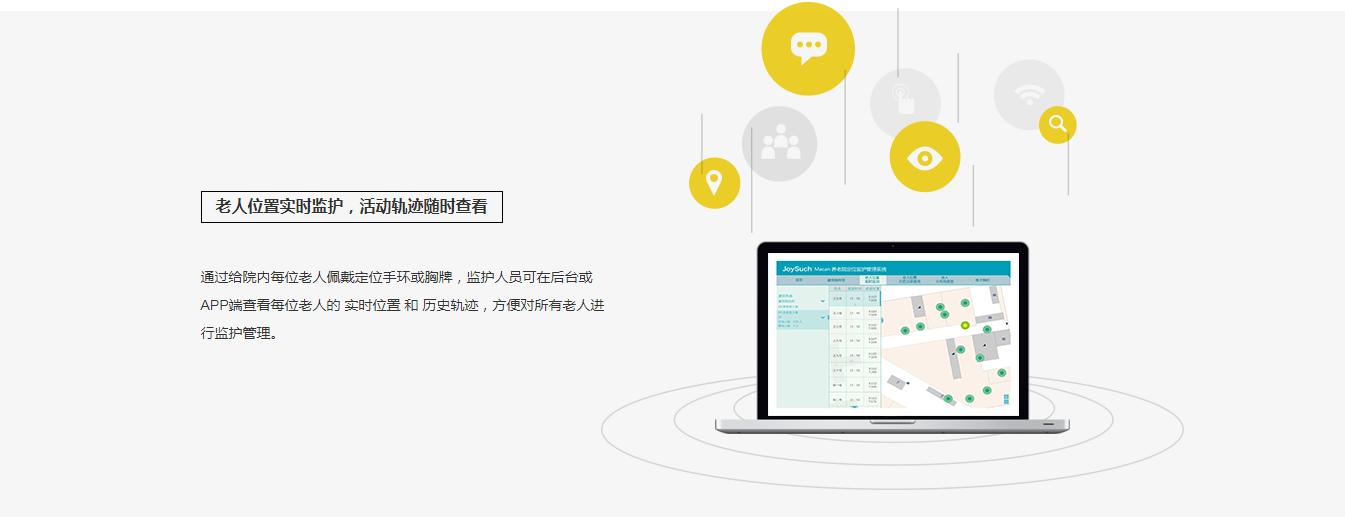Image resolution: width=1345 pixels, height=517 pixels.
Task: Expand first chevron in left building list
Action: point(823,300)
